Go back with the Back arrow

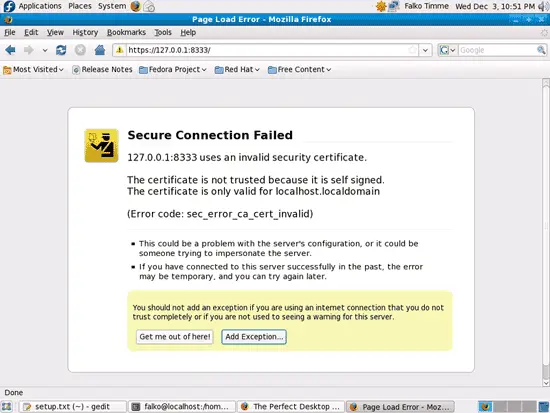(11, 50)
